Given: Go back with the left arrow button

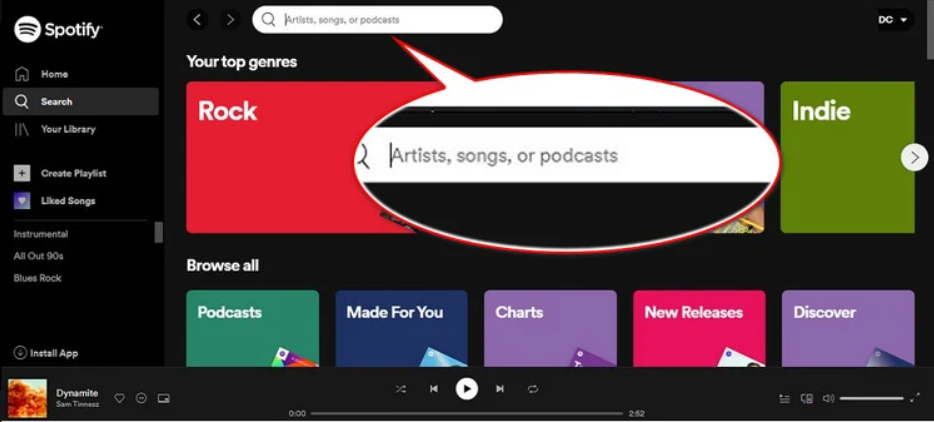Looking at the screenshot, I should click(x=198, y=20).
